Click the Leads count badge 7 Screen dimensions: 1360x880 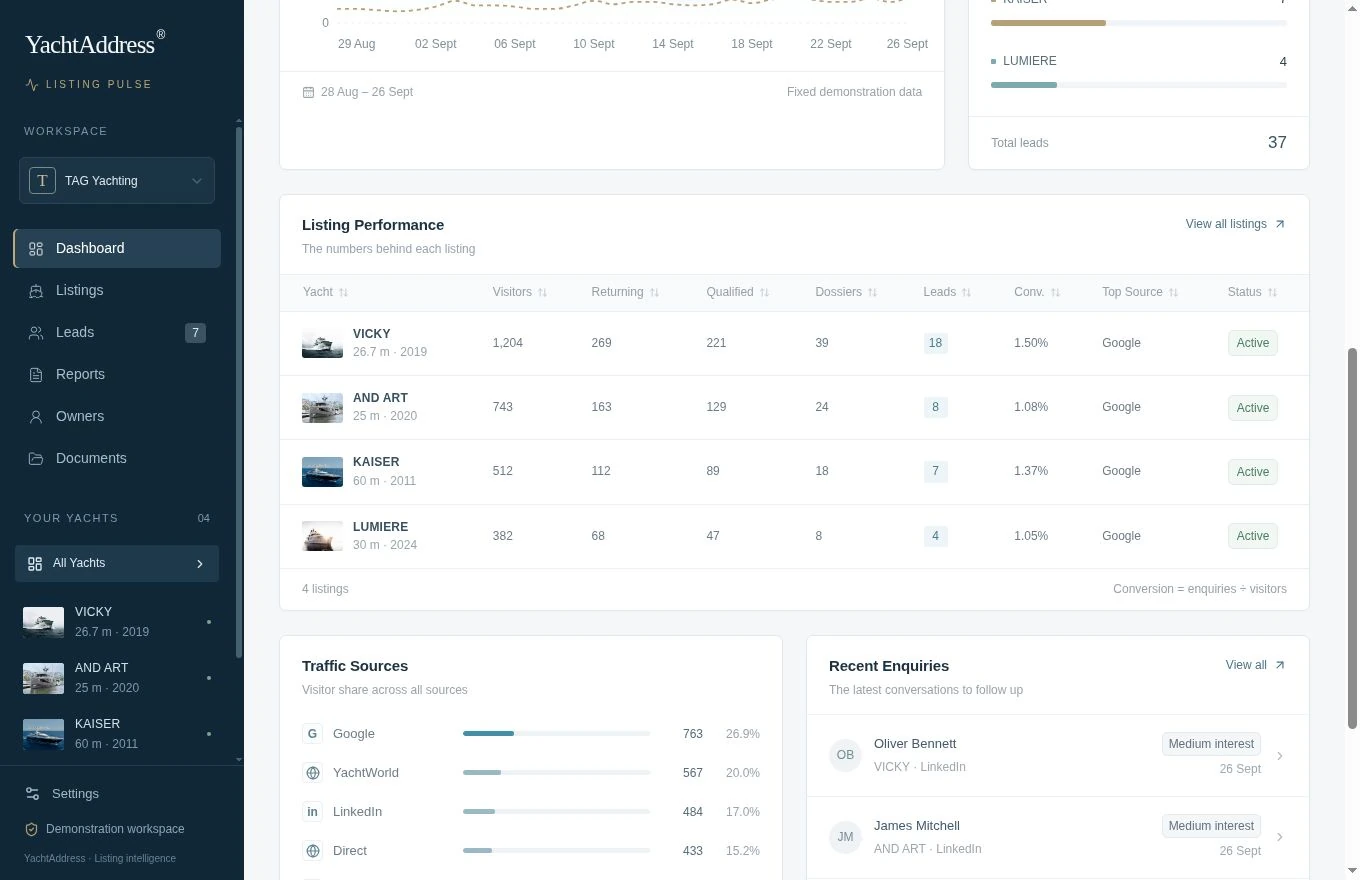pos(195,333)
